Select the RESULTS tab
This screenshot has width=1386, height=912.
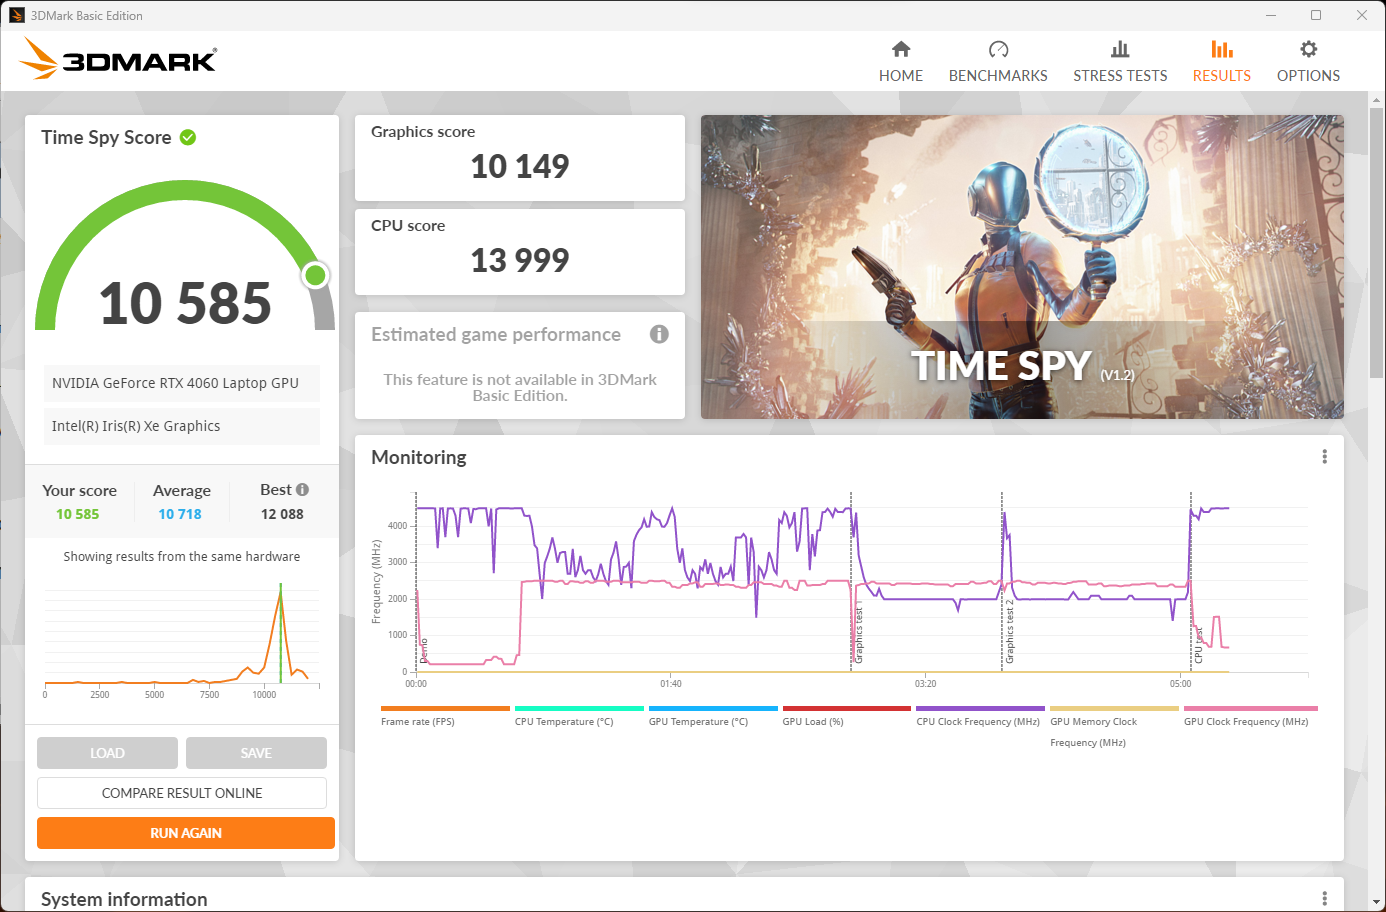pos(1221,76)
